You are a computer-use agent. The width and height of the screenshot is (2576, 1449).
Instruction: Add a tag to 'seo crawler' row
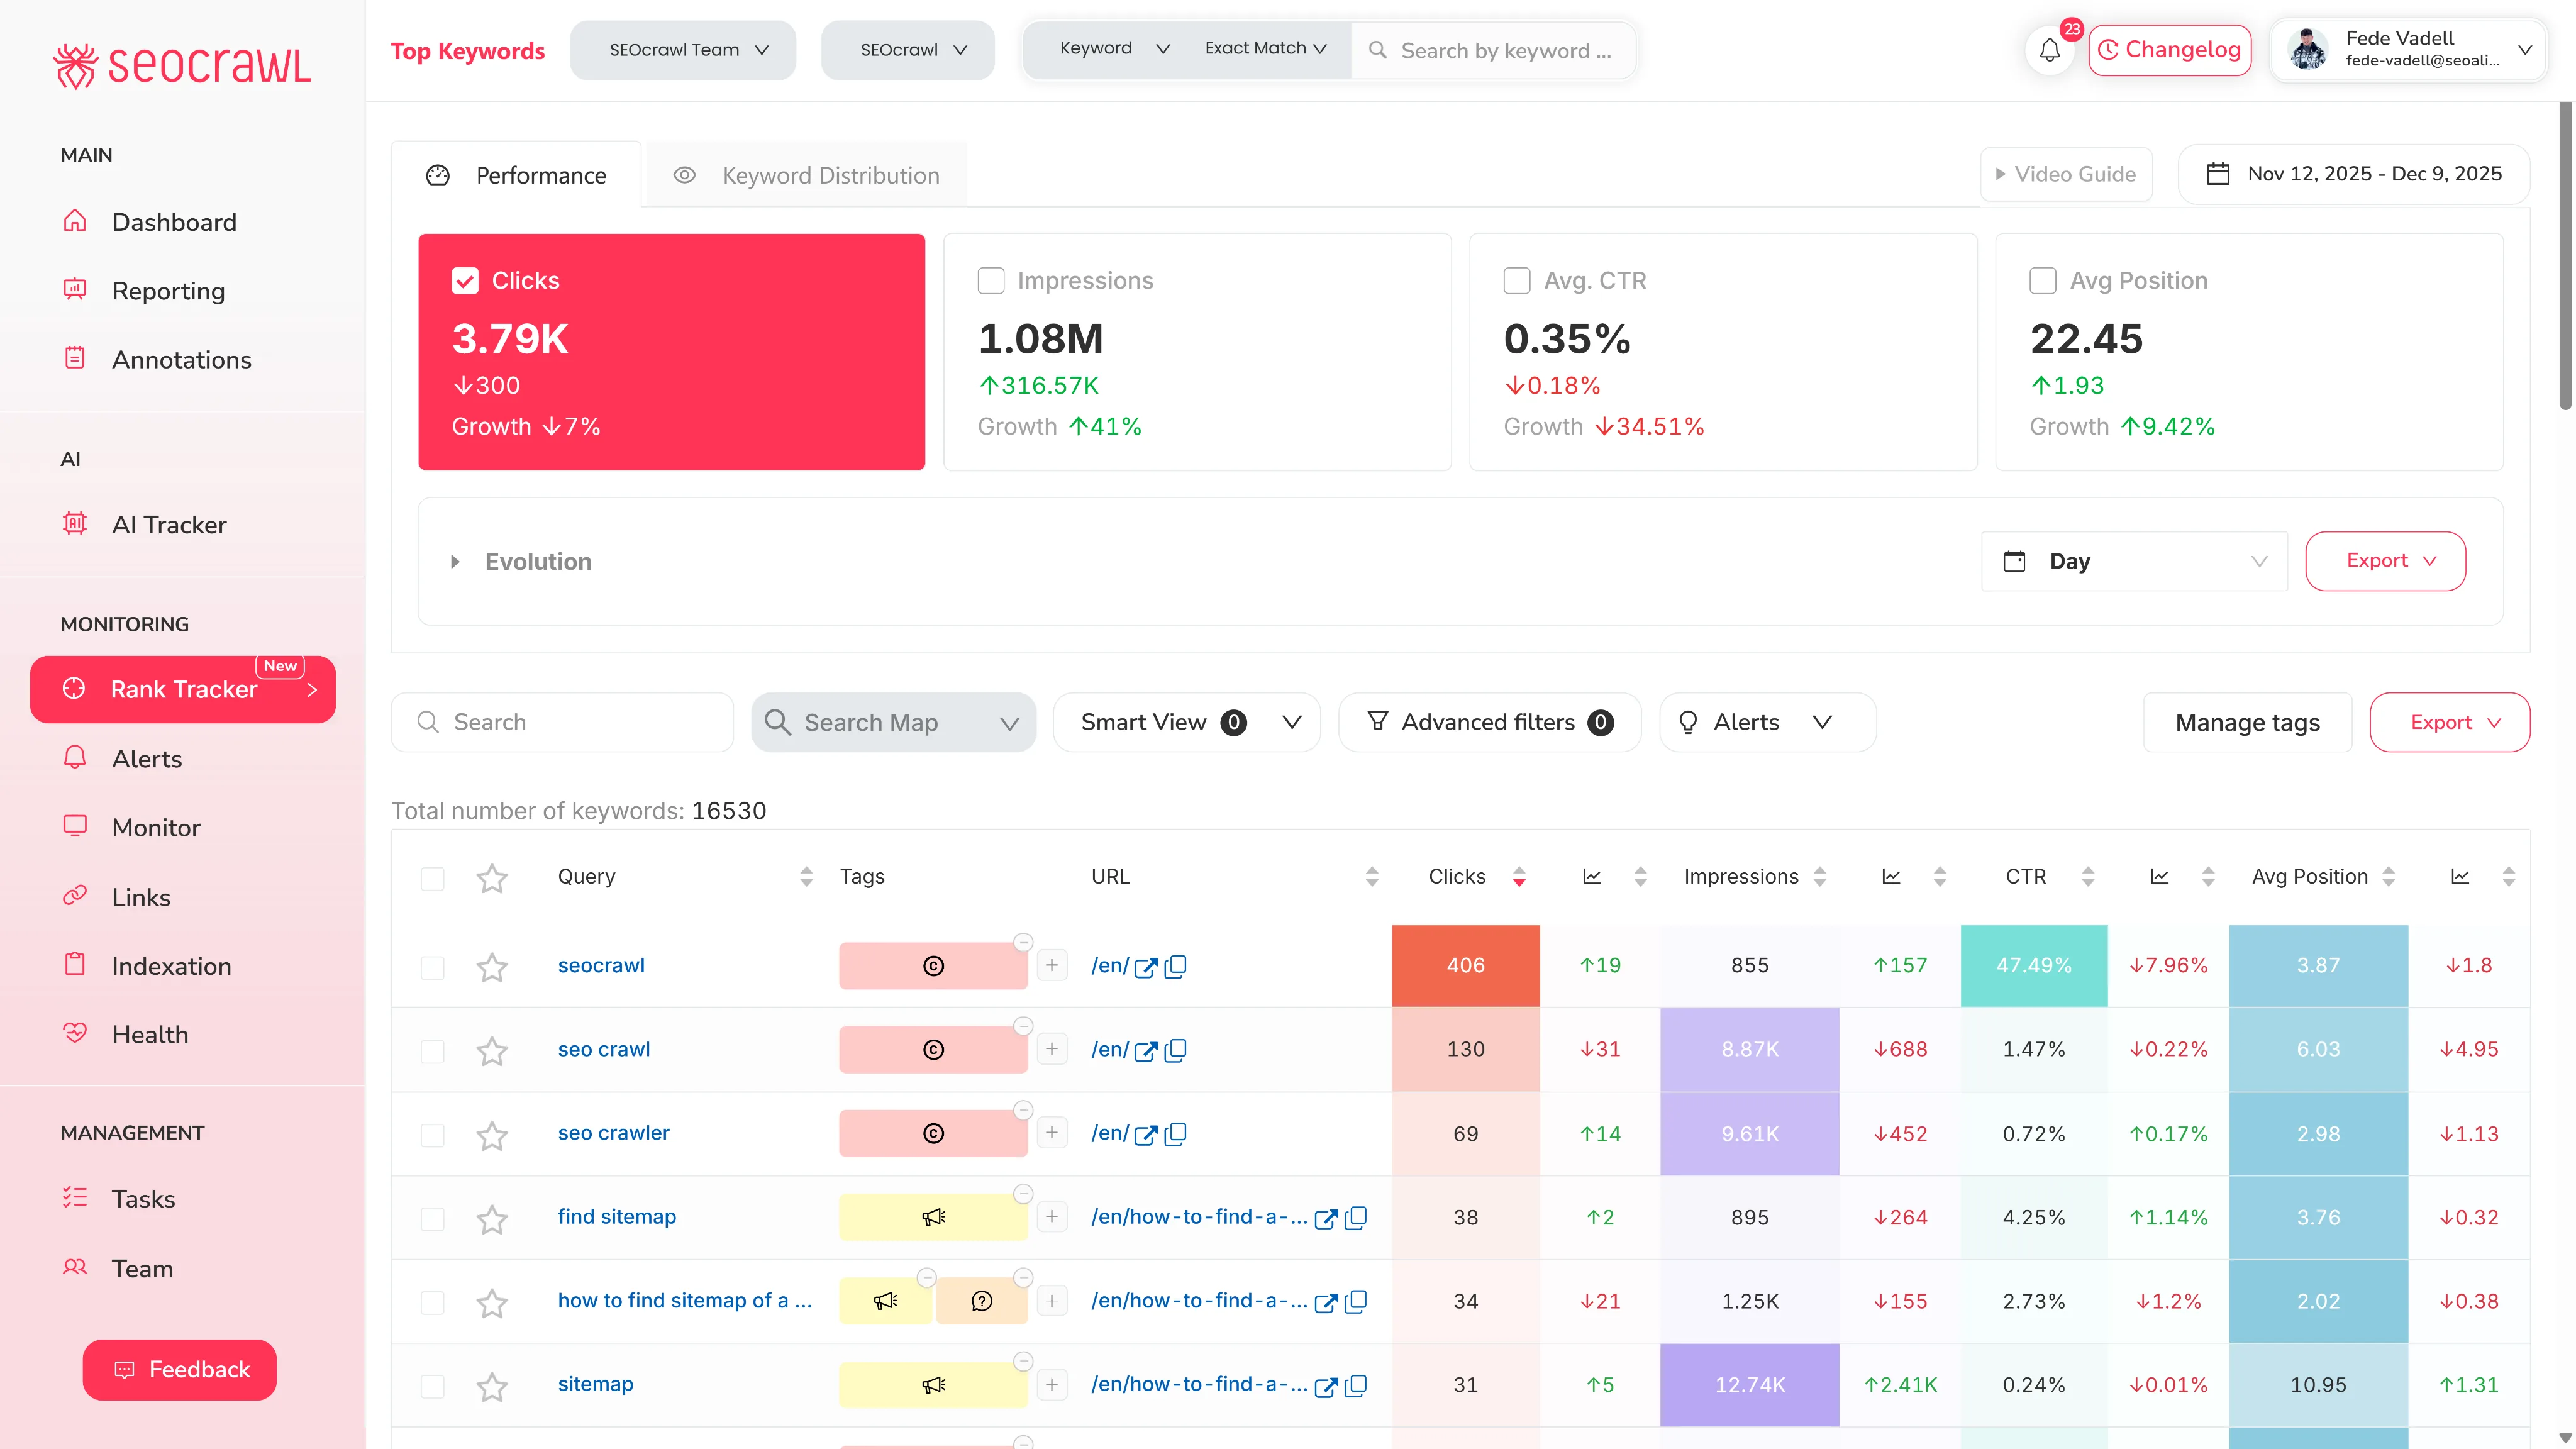coord(1051,1133)
